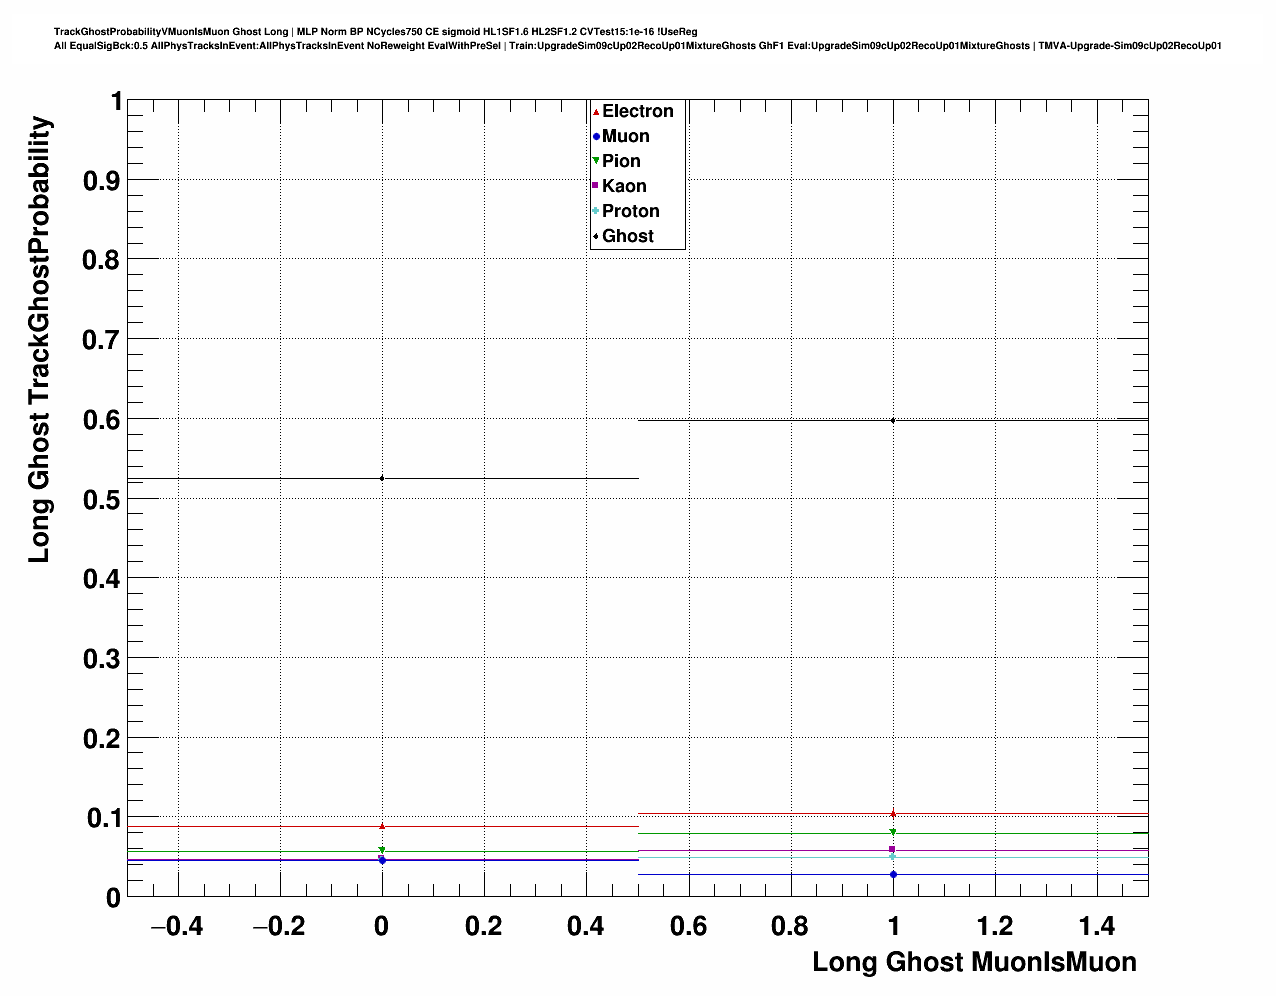This screenshot has height=996, width=1276.
Task: Click the x-axis tick label 1.2
Action: pyautogui.click(x=995, y=926)
